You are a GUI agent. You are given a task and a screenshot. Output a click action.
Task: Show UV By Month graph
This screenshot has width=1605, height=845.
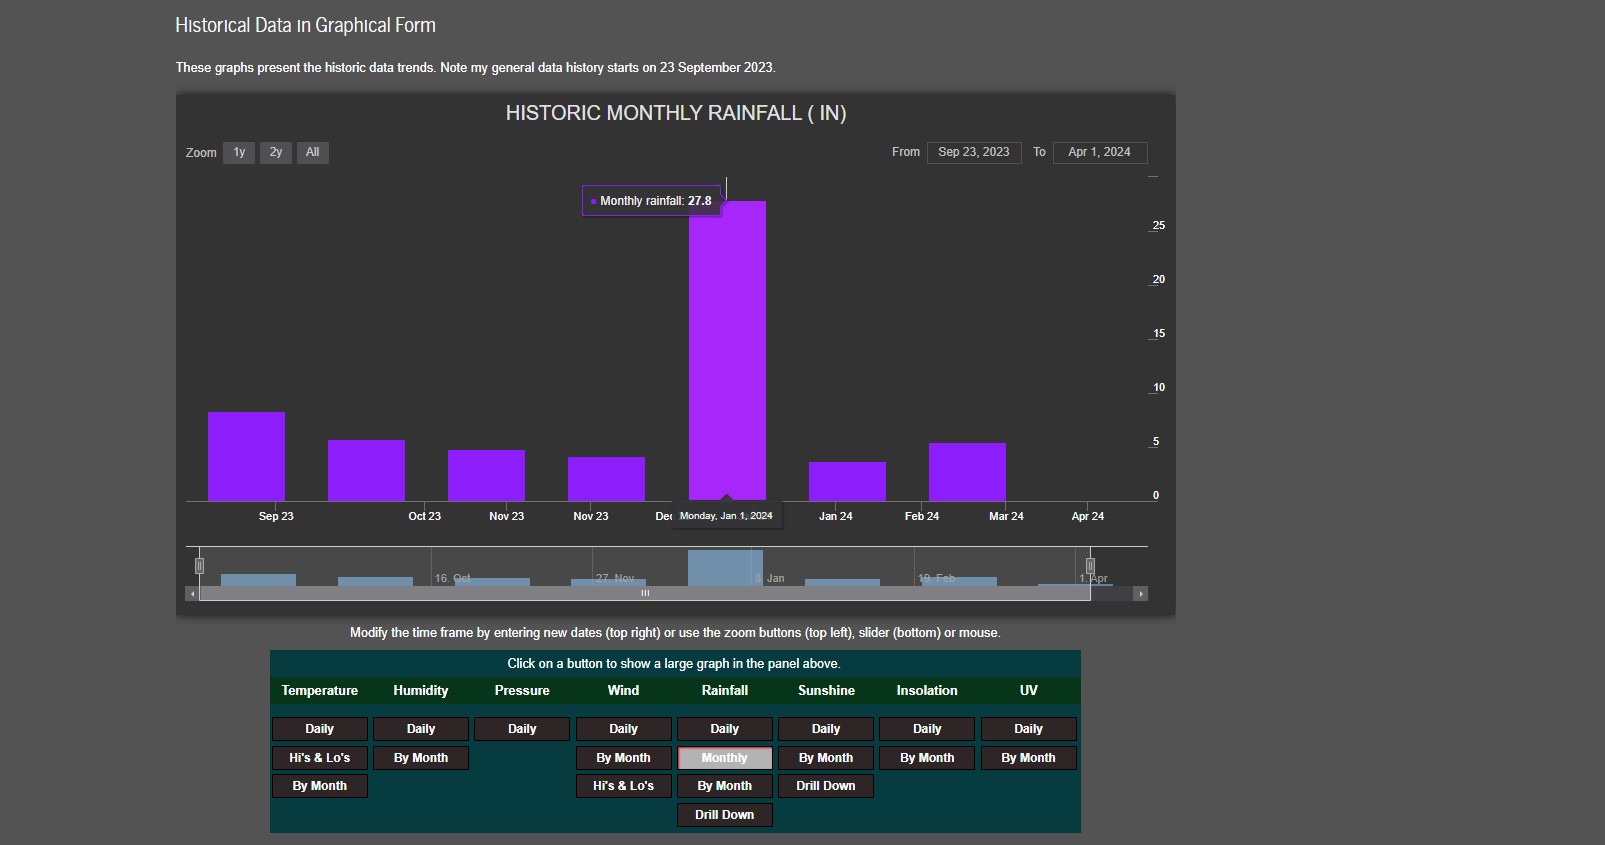point(1029,758)
